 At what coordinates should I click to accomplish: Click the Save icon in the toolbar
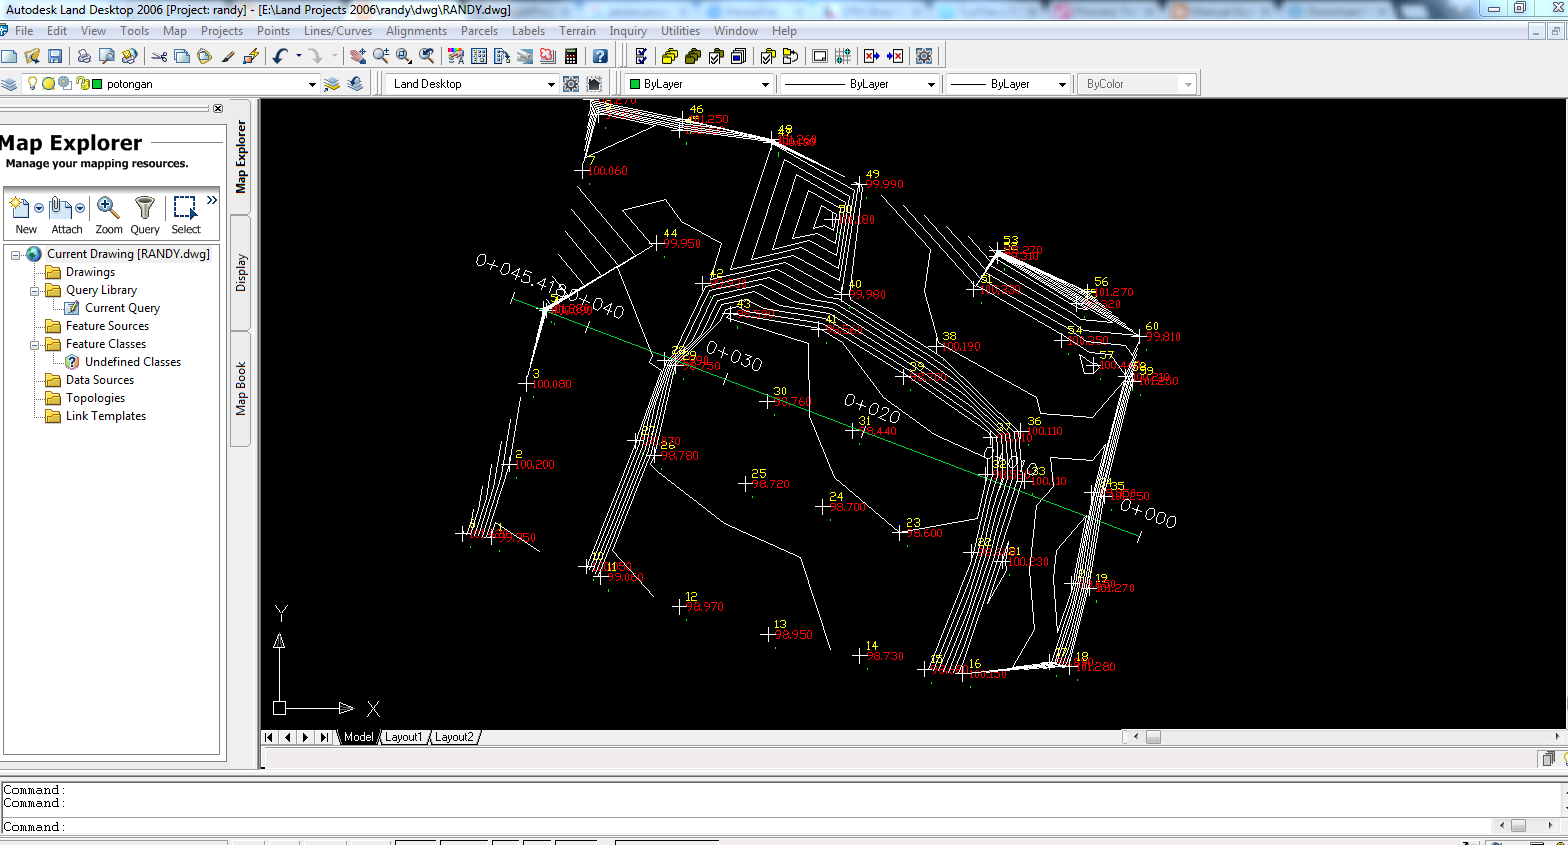pyautogui.click(x=55, y=56)
